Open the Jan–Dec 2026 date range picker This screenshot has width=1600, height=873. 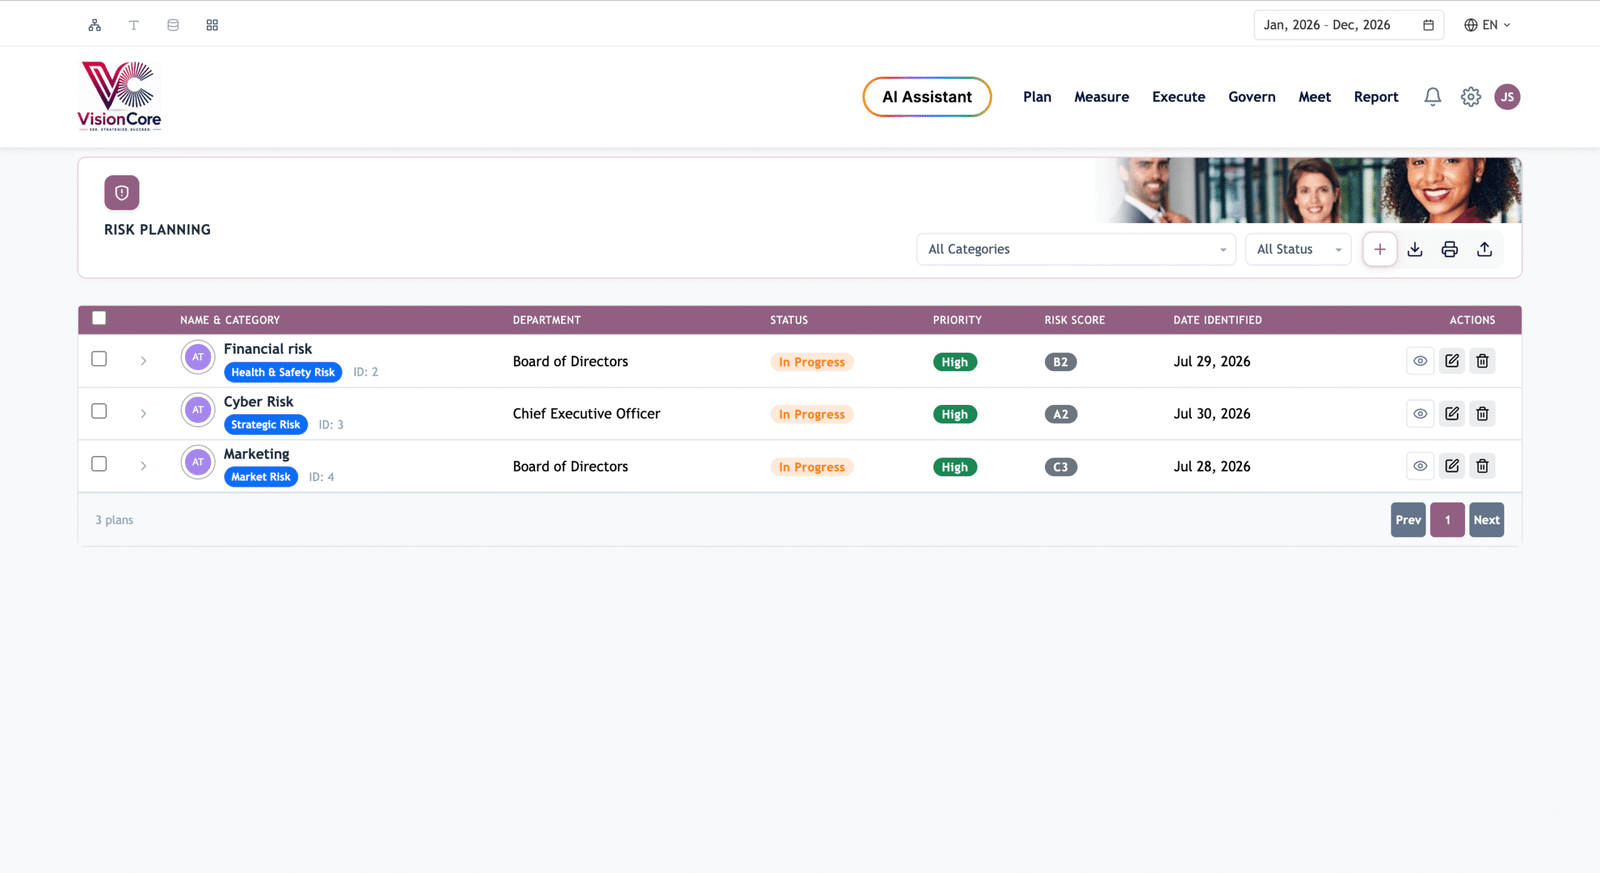coord(1348,25)
